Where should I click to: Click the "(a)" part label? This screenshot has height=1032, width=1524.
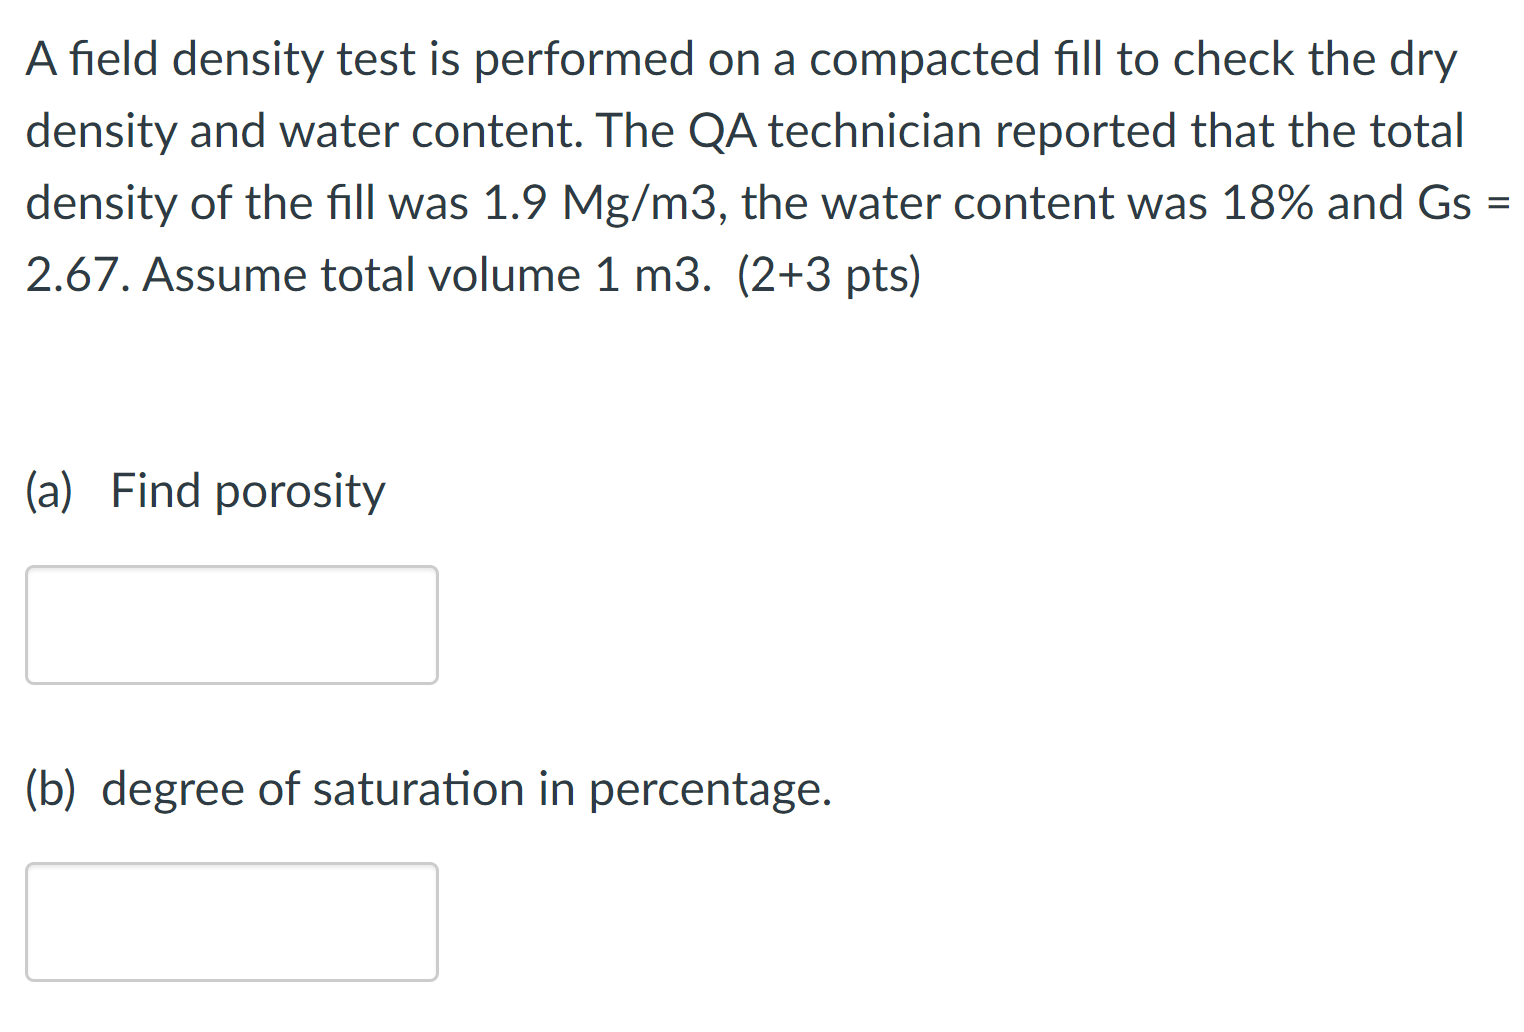coord(49,491)
